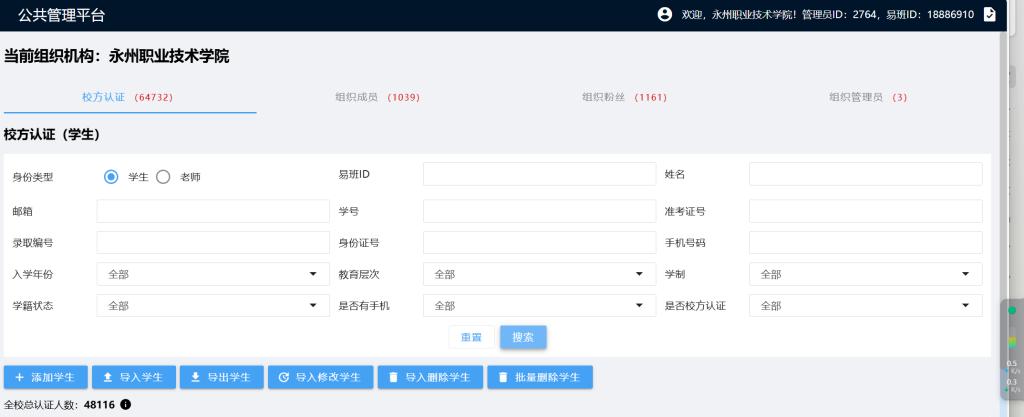Click the 批量删除学生 button
This screenshot has height=417, width=1024.
[539, 377]
